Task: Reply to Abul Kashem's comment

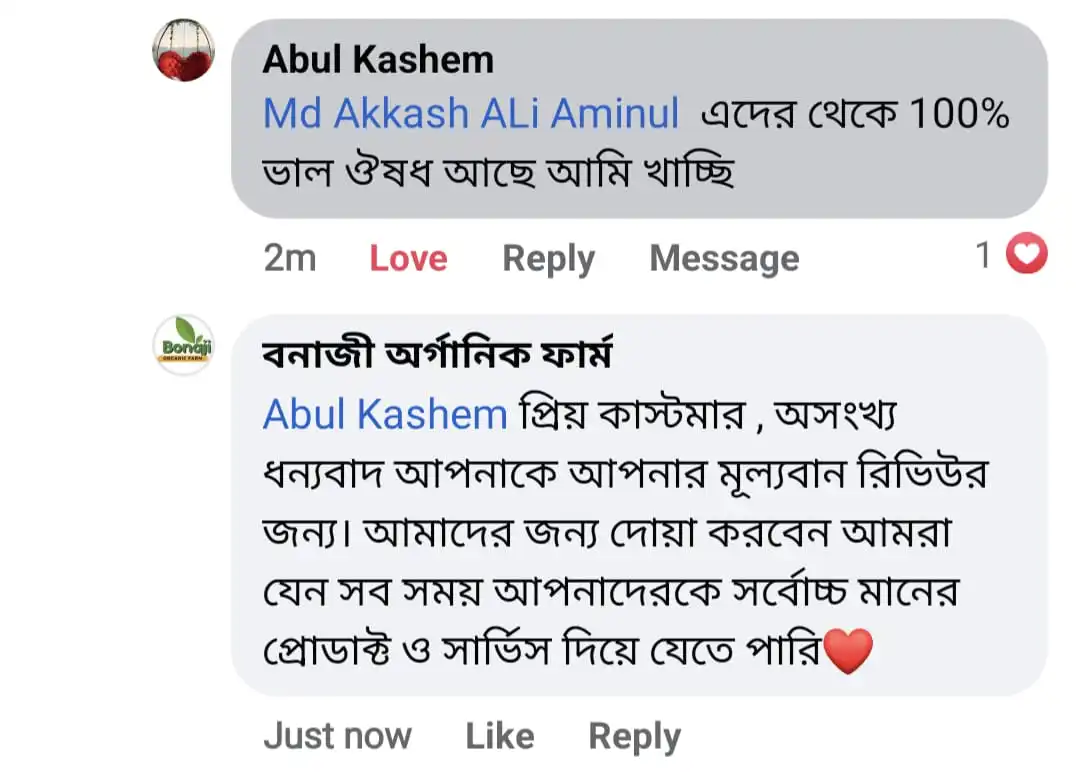Action: click(548, 258)
